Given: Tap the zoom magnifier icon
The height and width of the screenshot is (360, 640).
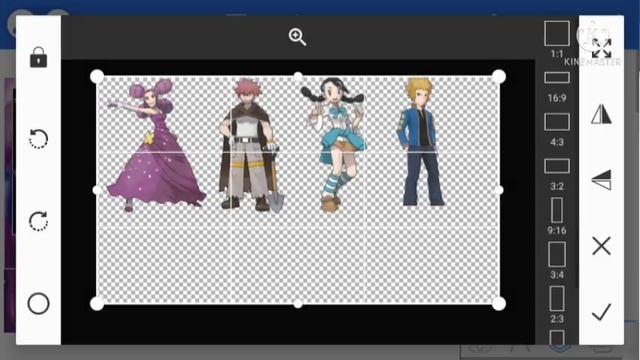Looking at the screenshot, I should coord(297,37).
